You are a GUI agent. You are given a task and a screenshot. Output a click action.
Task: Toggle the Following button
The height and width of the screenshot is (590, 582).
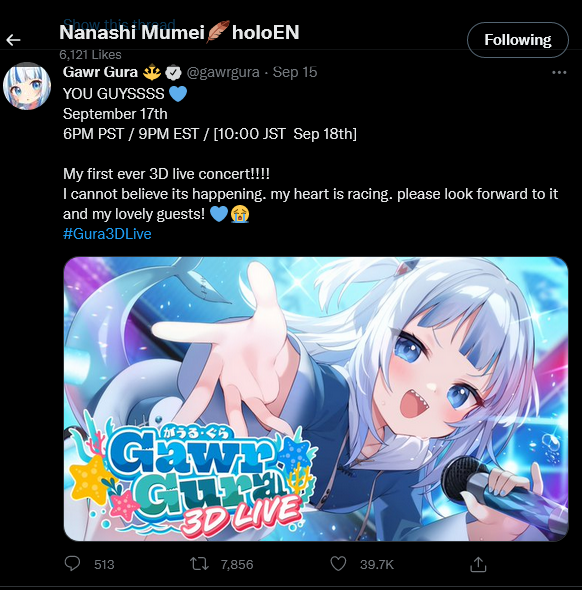click(518, 40)
